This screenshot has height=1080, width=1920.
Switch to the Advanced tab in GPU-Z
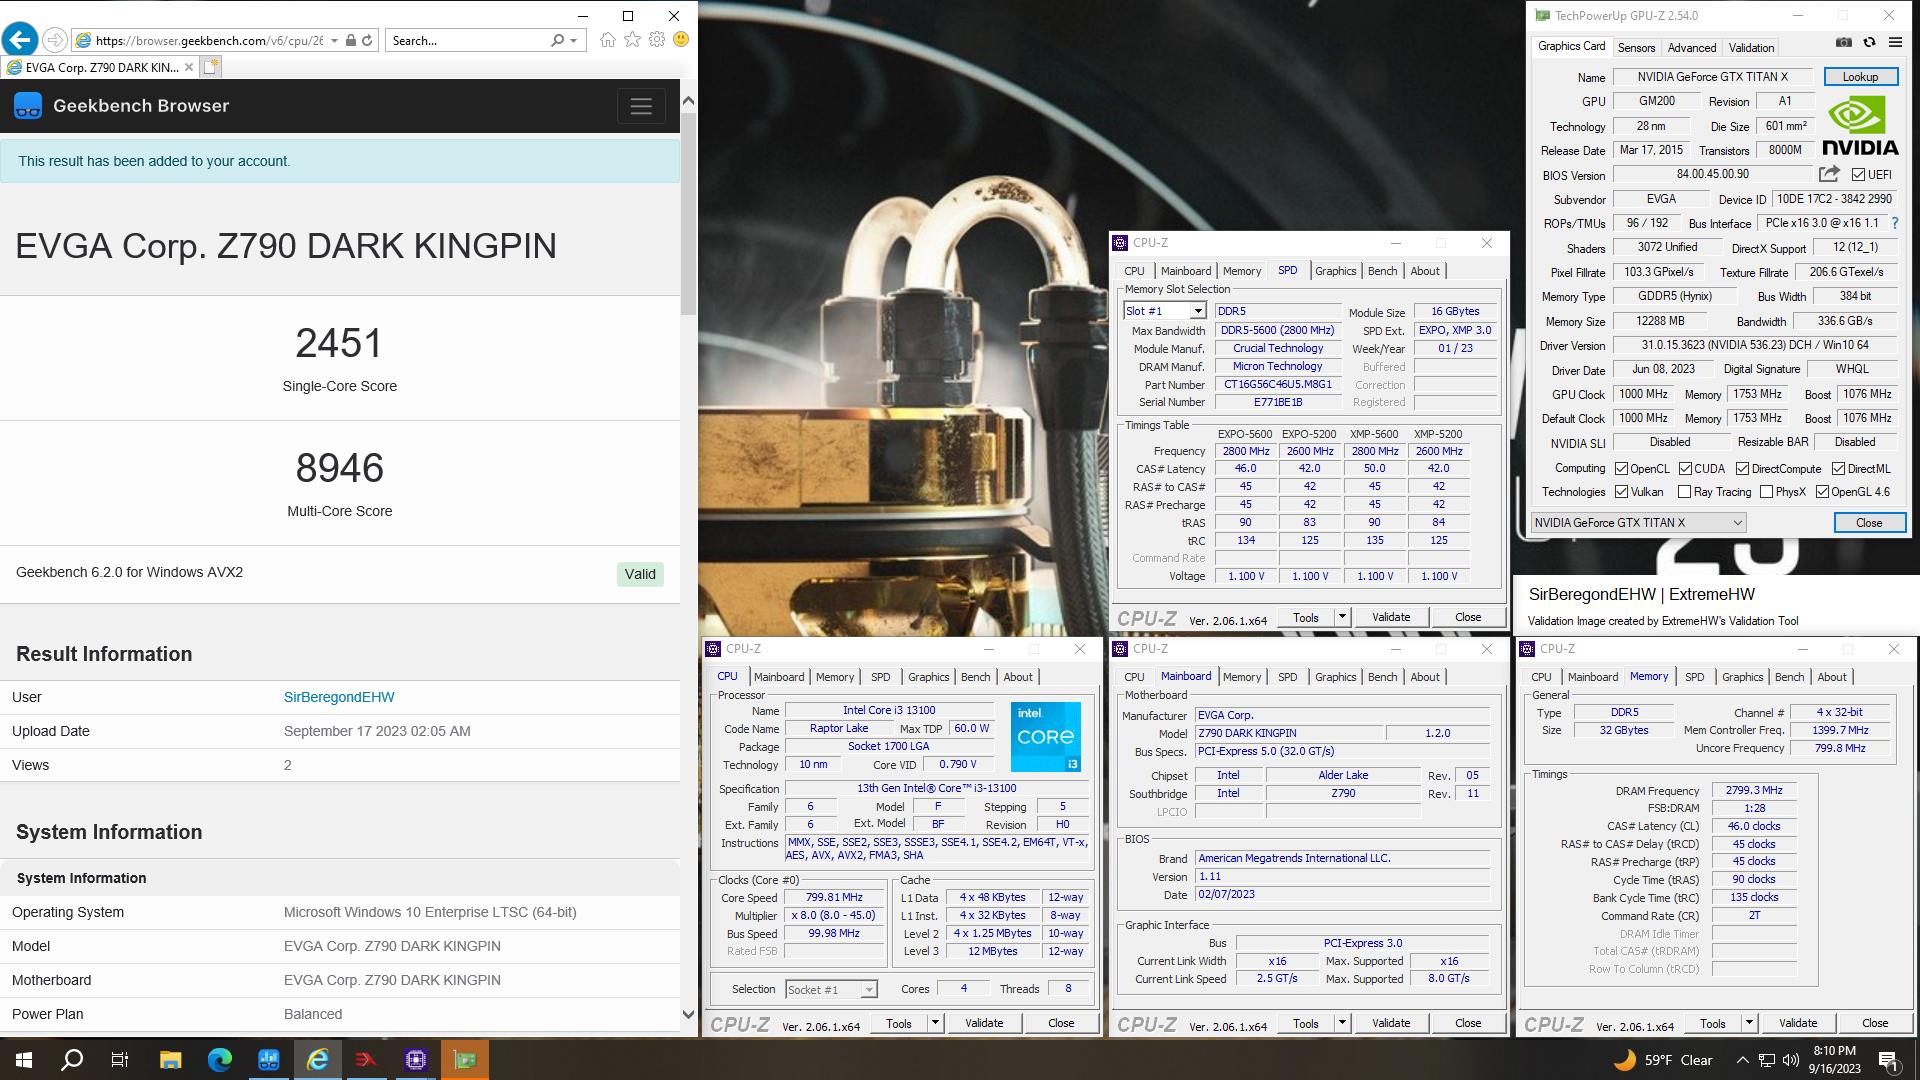point(1692,47)
